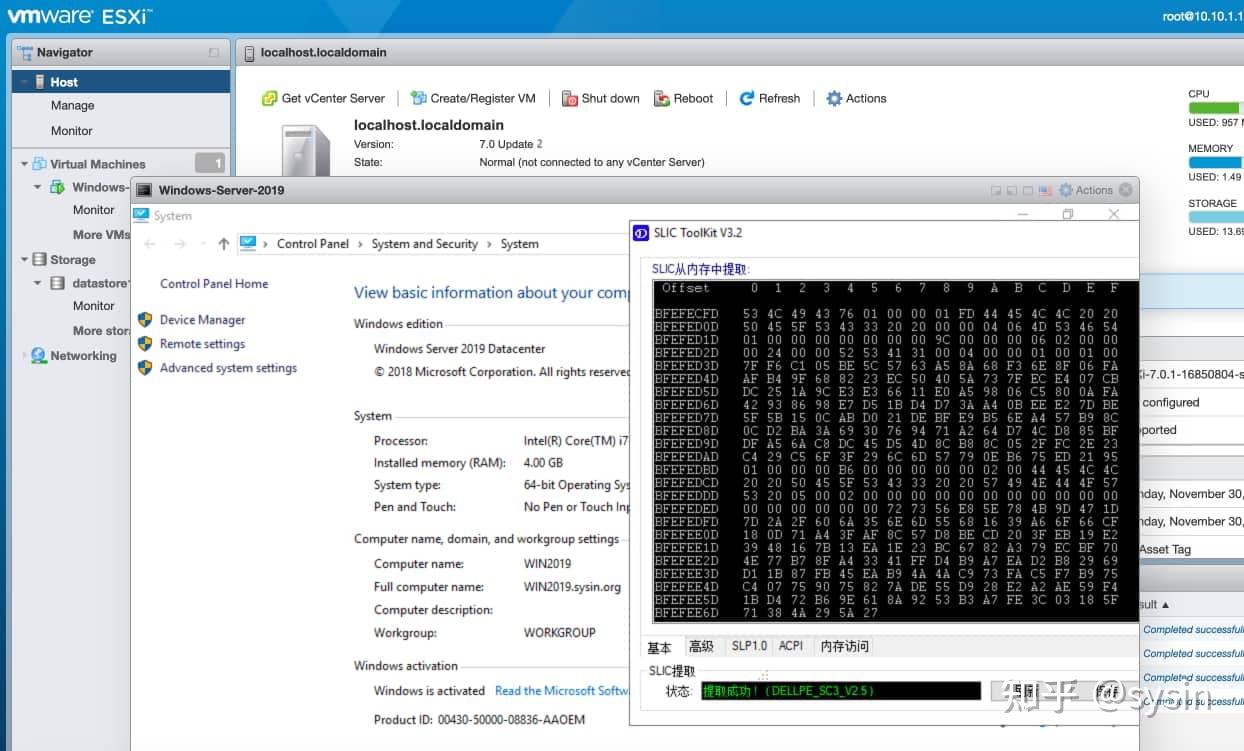The width and height of the screenshot is (1244, 751).
Task: Click Control Panel breadcrumb
Action: coord(313,244)
